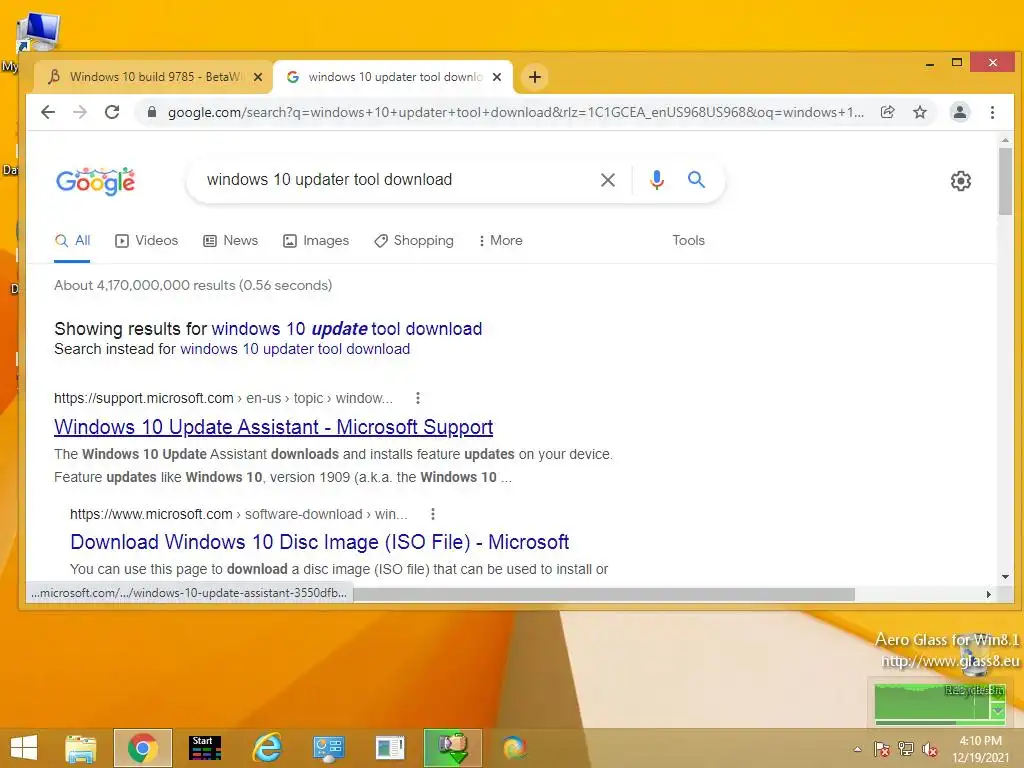Open the search Tools options

click(688, 241)
